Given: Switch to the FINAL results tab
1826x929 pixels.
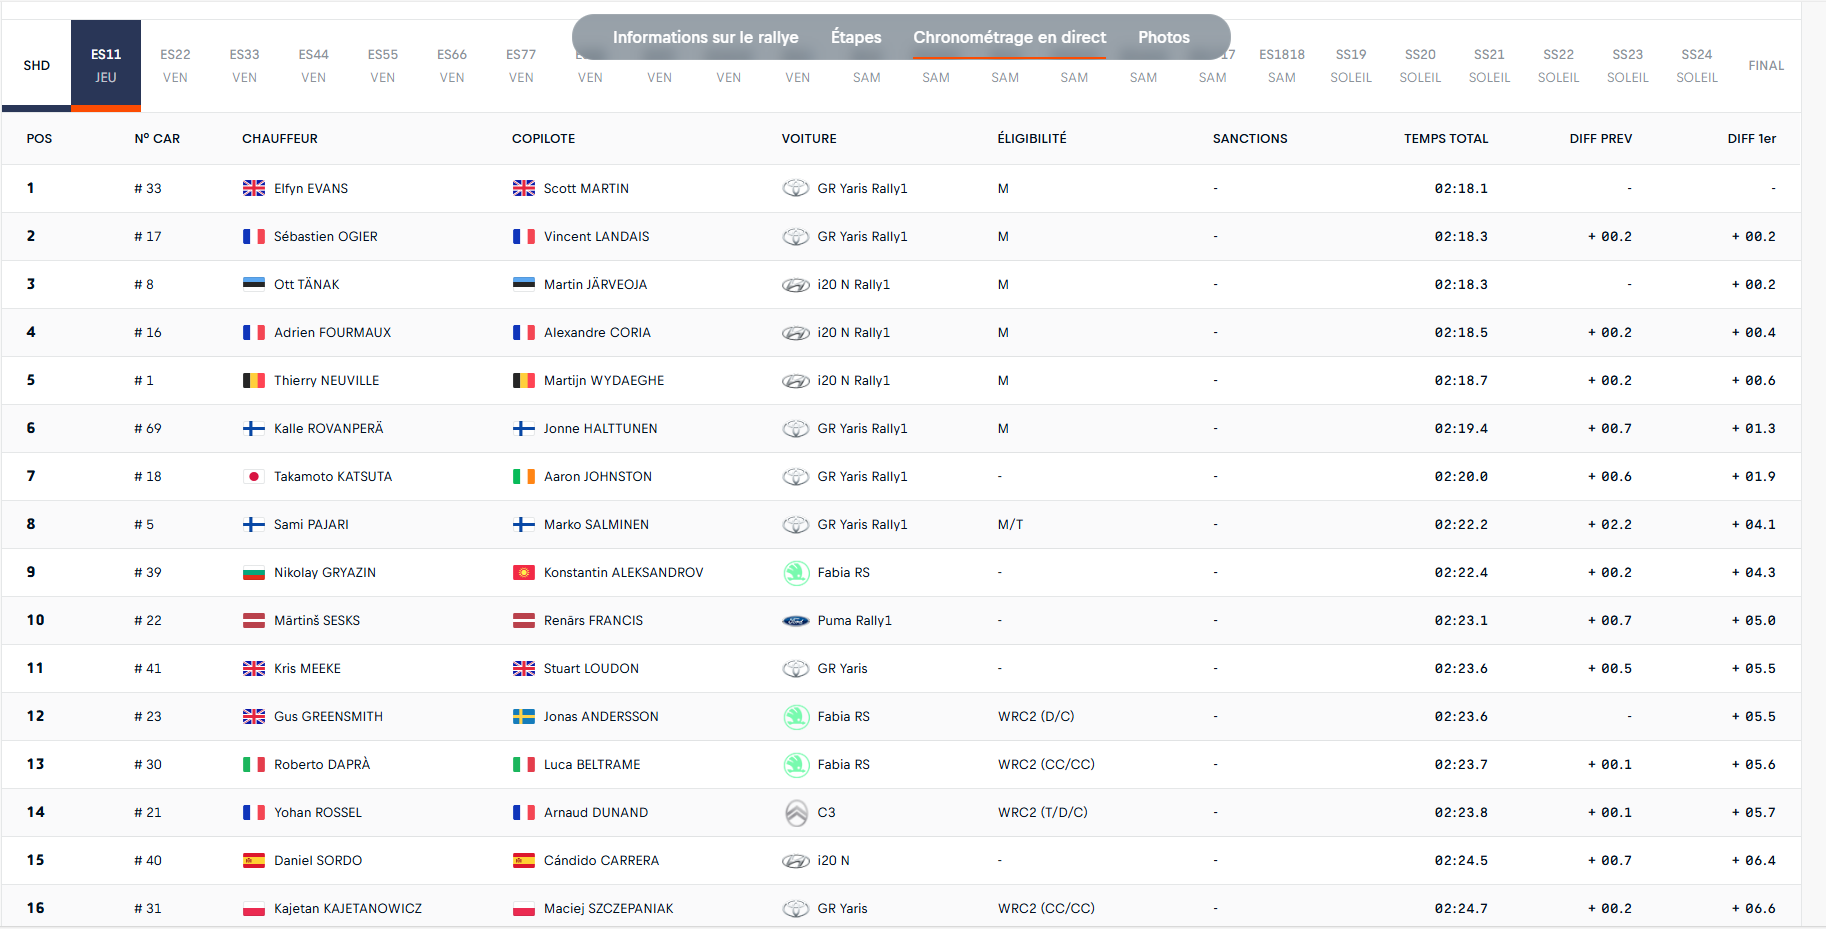Looking at the screenshot, I should [x=1766, y=65].
